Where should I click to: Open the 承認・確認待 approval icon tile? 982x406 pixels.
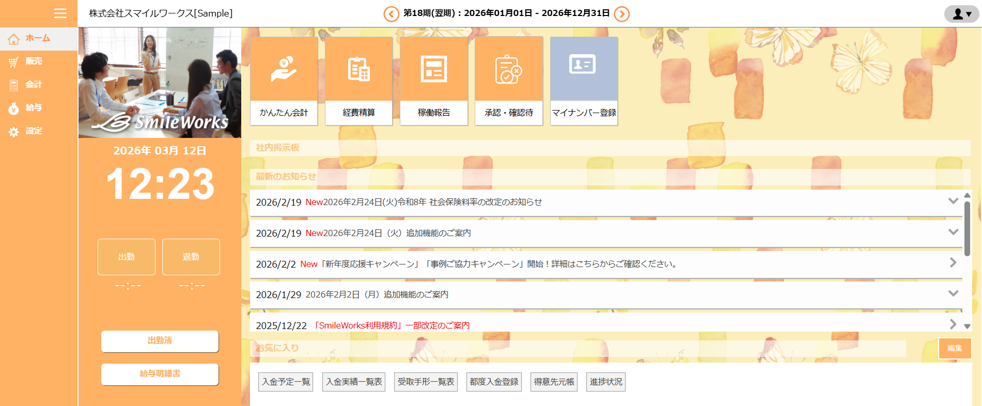pos(509,81)
